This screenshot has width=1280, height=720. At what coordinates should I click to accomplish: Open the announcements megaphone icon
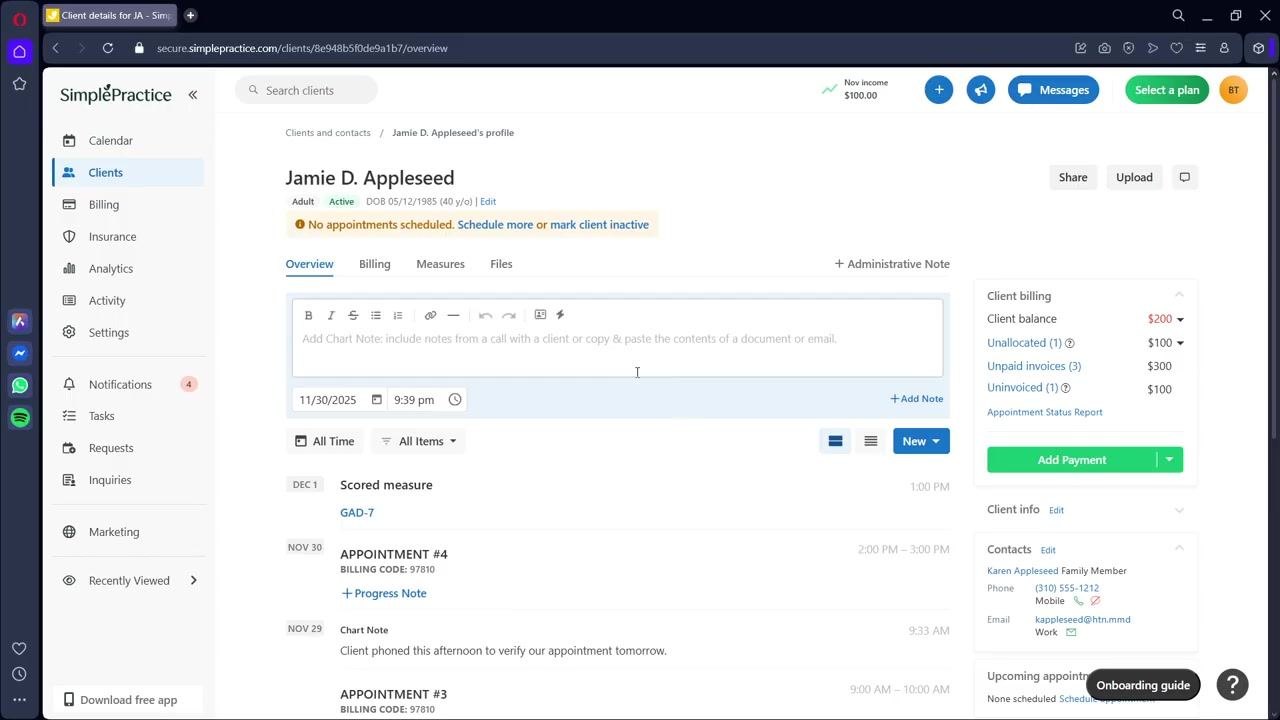coord(981,90)
